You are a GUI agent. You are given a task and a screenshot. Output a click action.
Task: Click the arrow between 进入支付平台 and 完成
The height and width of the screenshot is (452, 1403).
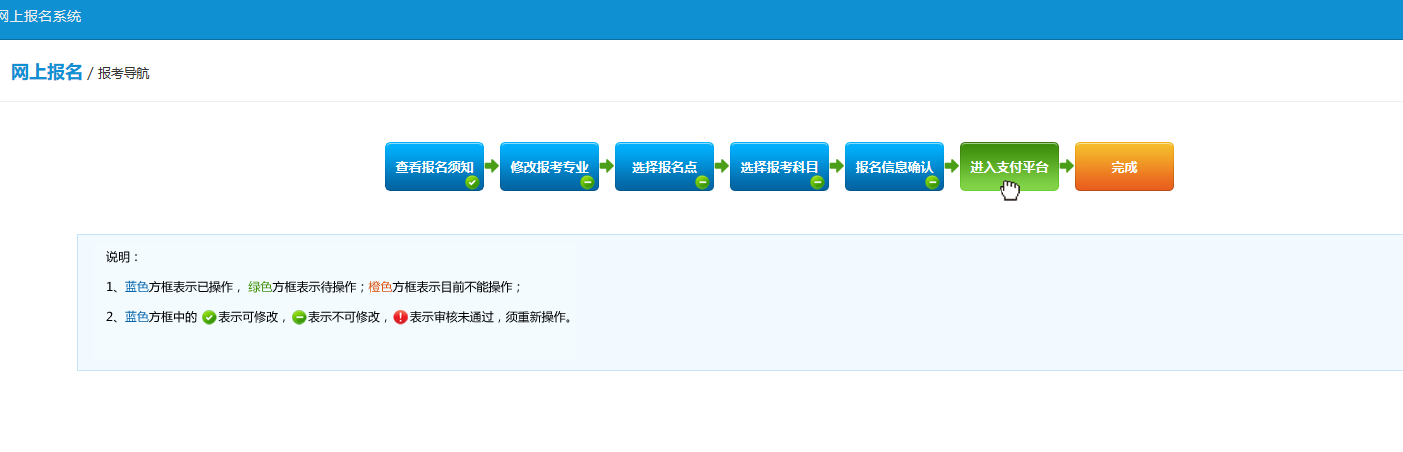[x=1067, y=166]
